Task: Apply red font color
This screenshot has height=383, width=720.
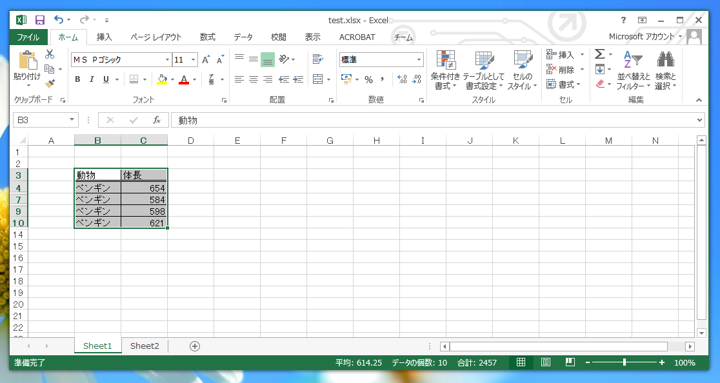Action: coord(184,79)
